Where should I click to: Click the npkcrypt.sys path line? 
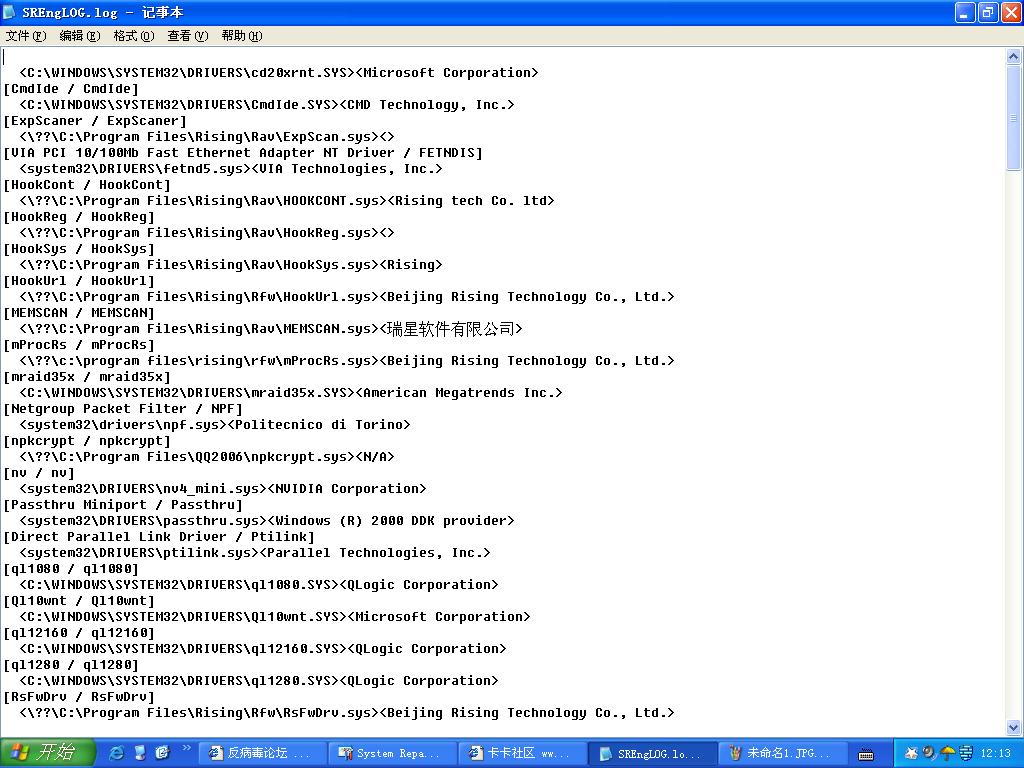(x=207, y=456)
